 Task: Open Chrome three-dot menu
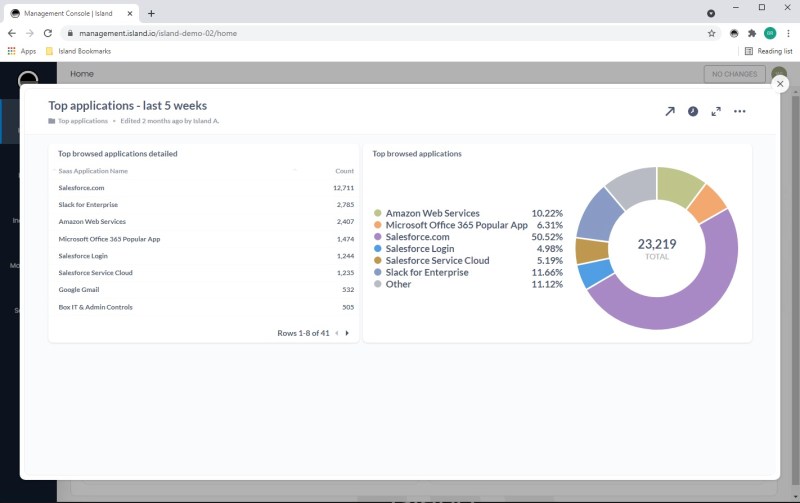tap(788, 33)
